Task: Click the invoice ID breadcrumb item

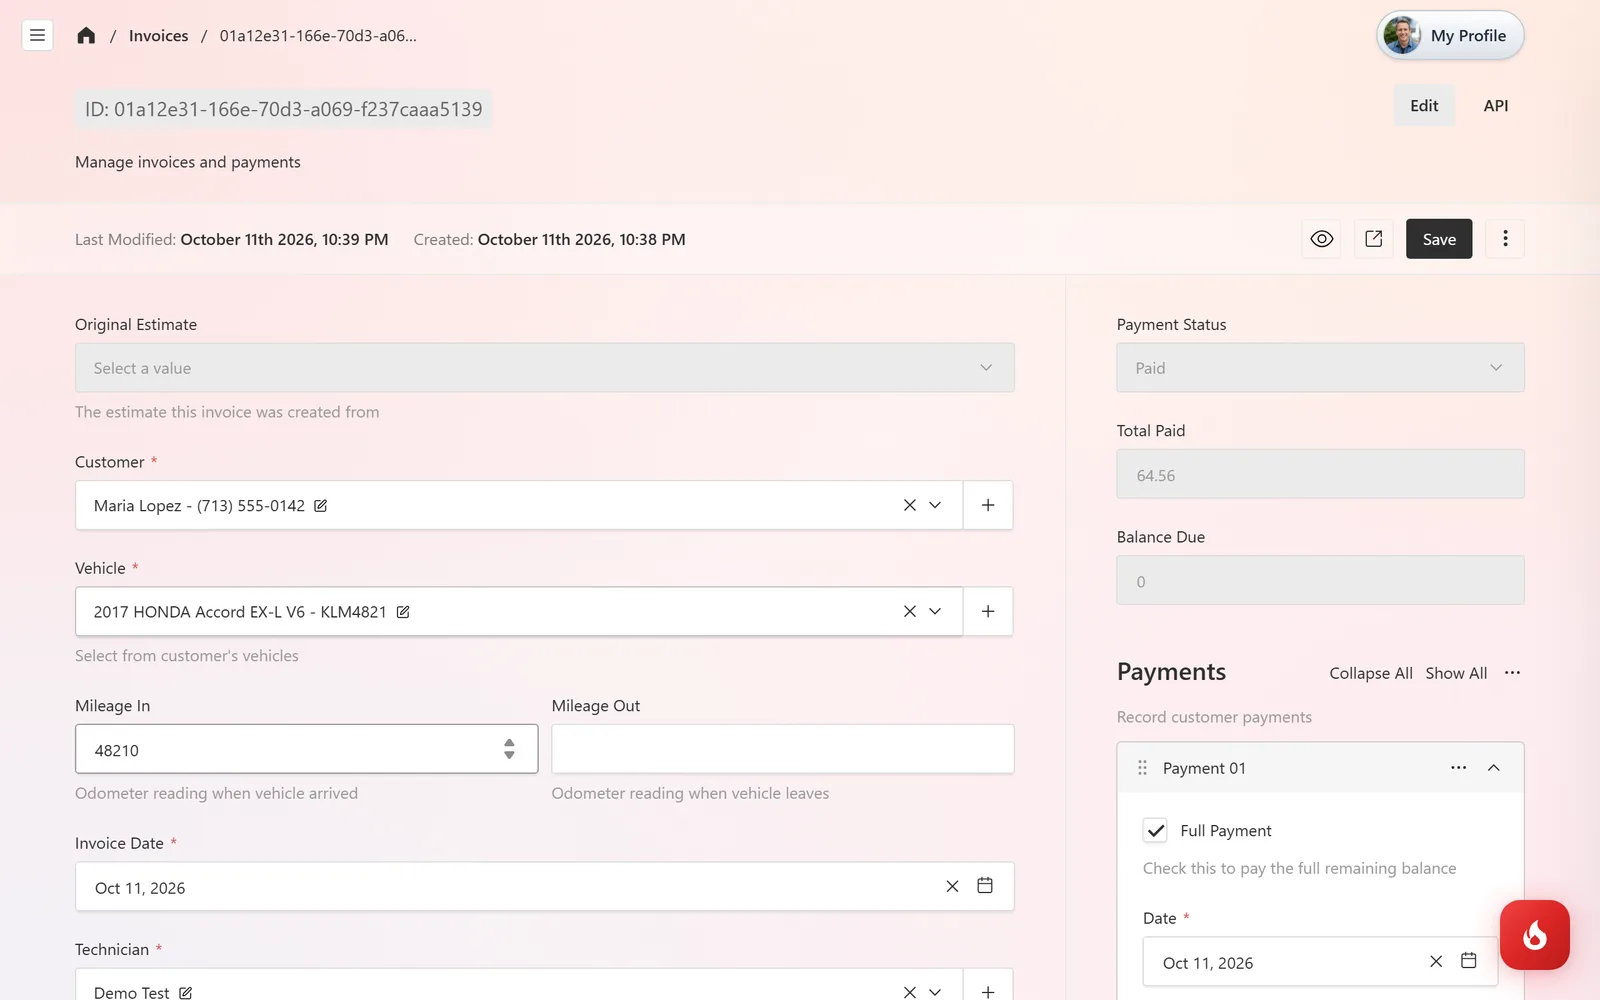Action: coord(318,36)
